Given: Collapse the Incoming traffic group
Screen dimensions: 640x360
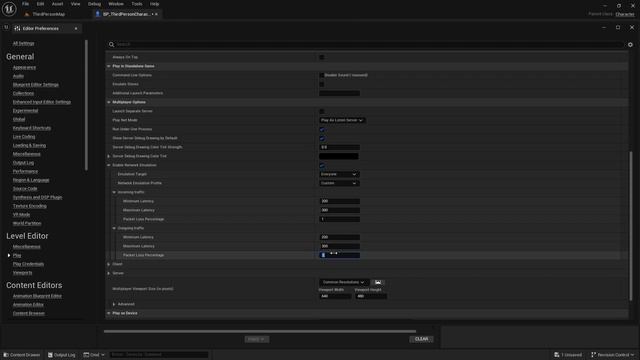Looking at the screenshot, I should (x=114, y=192).
